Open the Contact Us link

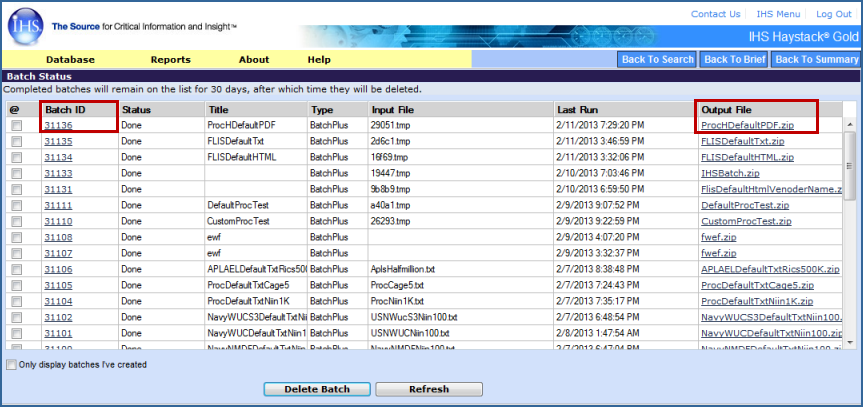715,14
